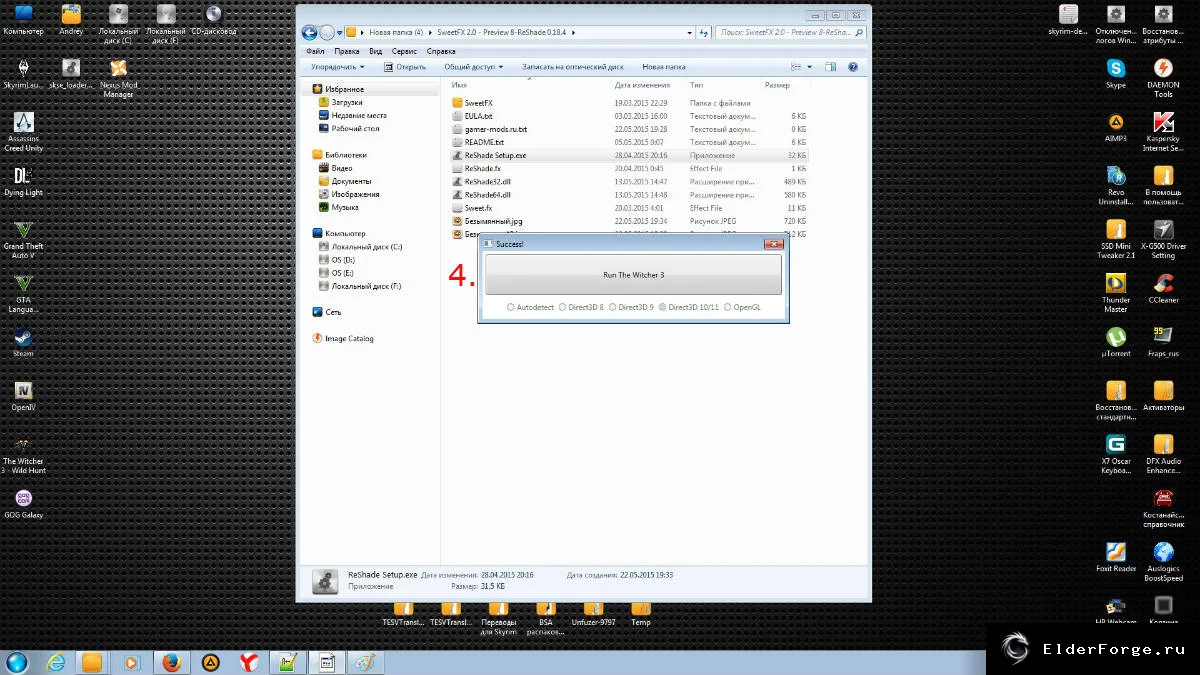Select the gamer-mods.ru.txt file
Image resolution: width=1200 pixels, height=675 pixels.
629,129
